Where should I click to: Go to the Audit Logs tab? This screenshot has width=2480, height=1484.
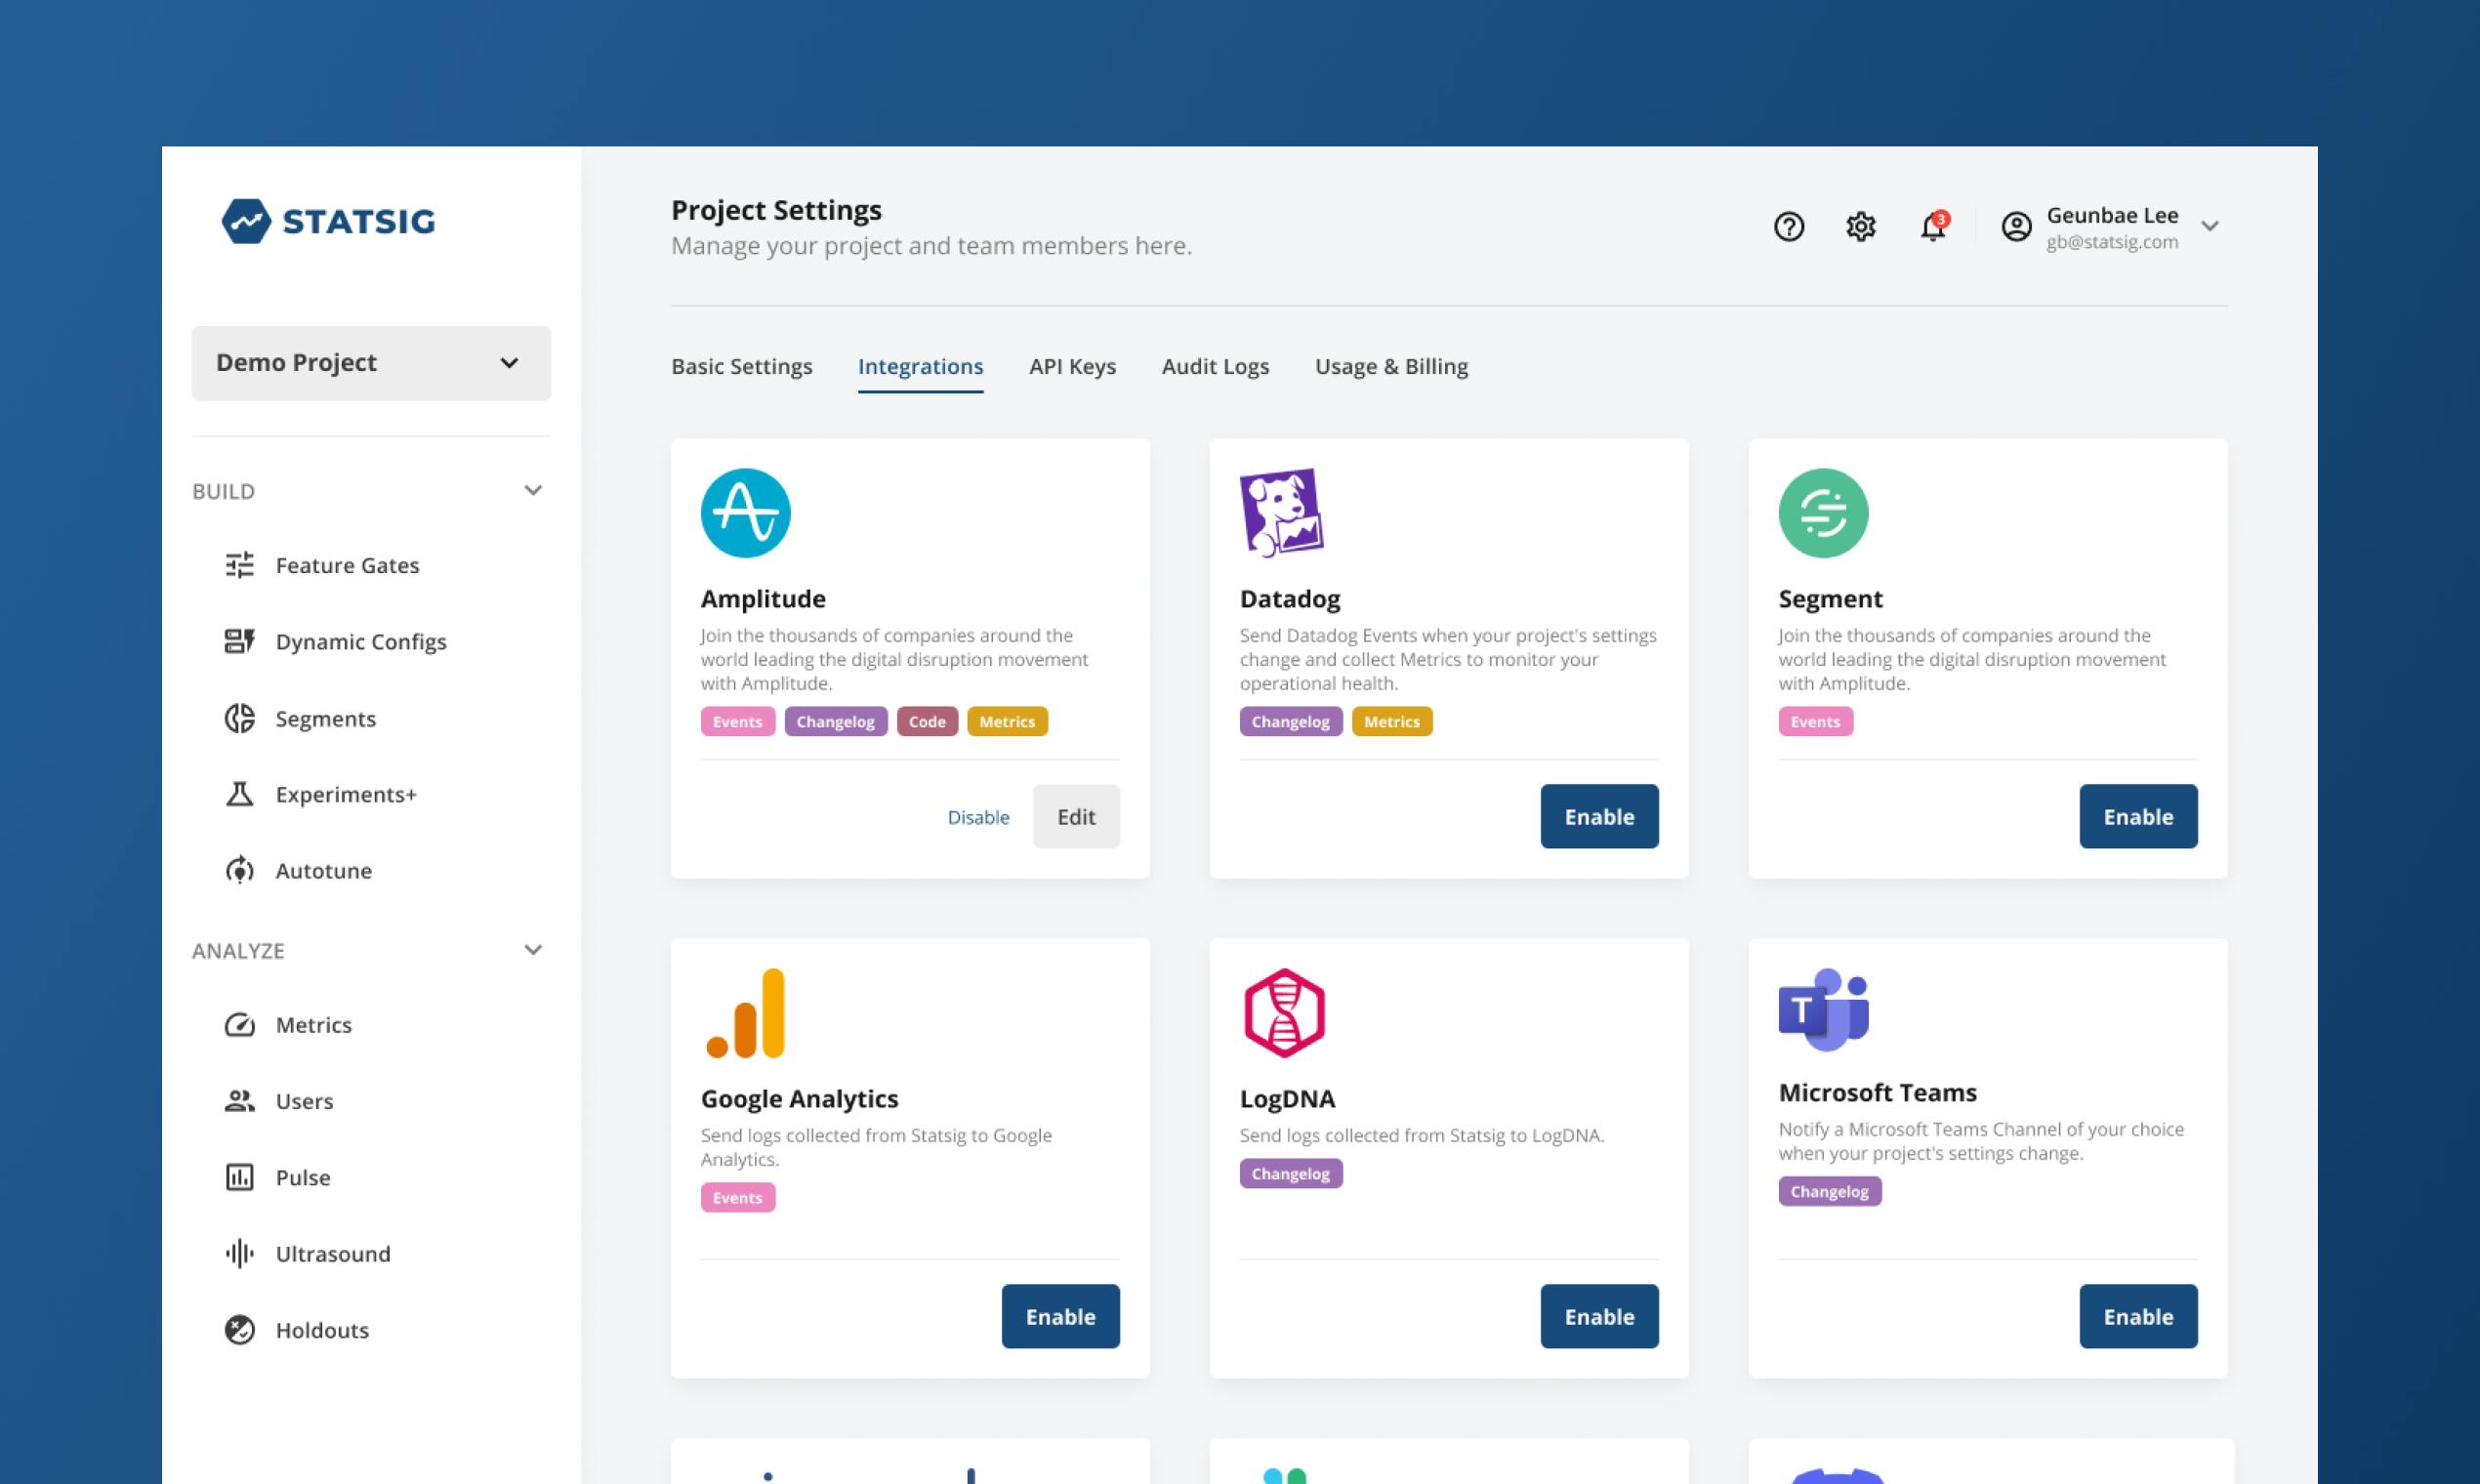point(1215,366)
